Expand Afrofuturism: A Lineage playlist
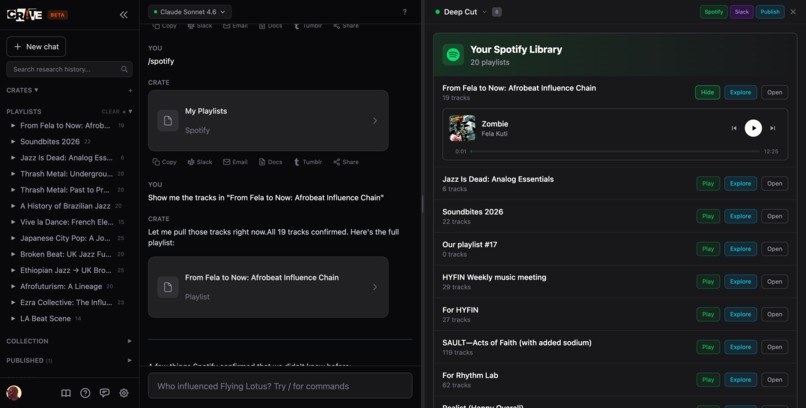Screen dimensions: 806x408 coord(13,286)
